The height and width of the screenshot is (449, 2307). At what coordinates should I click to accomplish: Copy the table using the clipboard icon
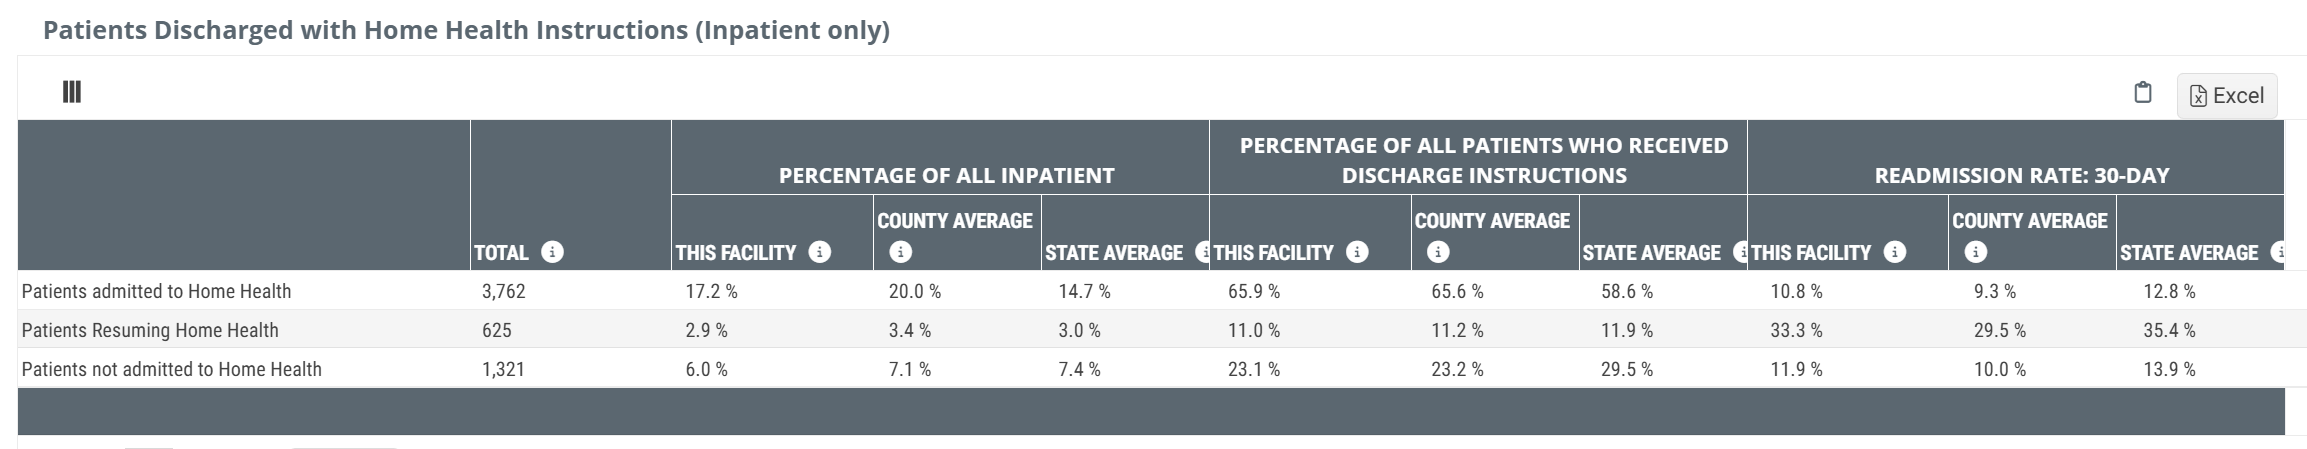[2142, 93]
